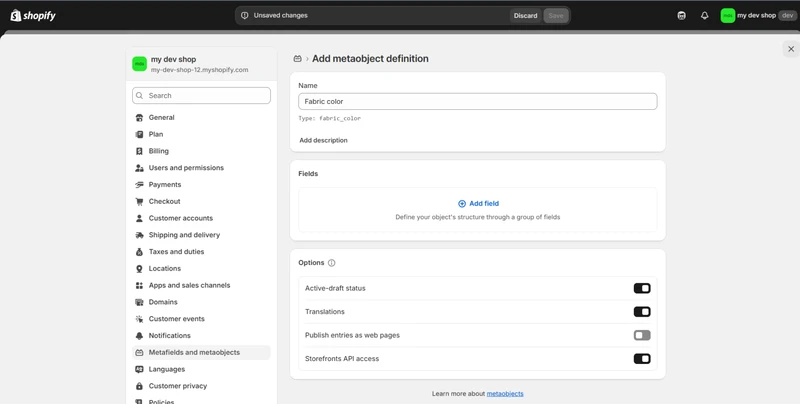
Task: Open Customer accounts settings
Action: [x=201, y=218]
